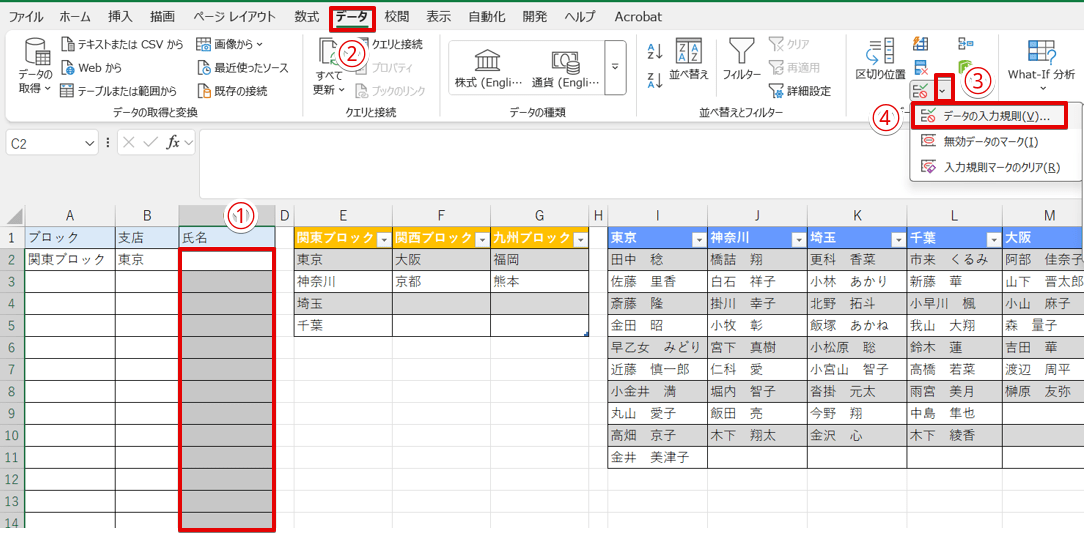The image size is (1092, 536).
Task: Select cell containing 早乙女 みどり
Action: [657, 347]
